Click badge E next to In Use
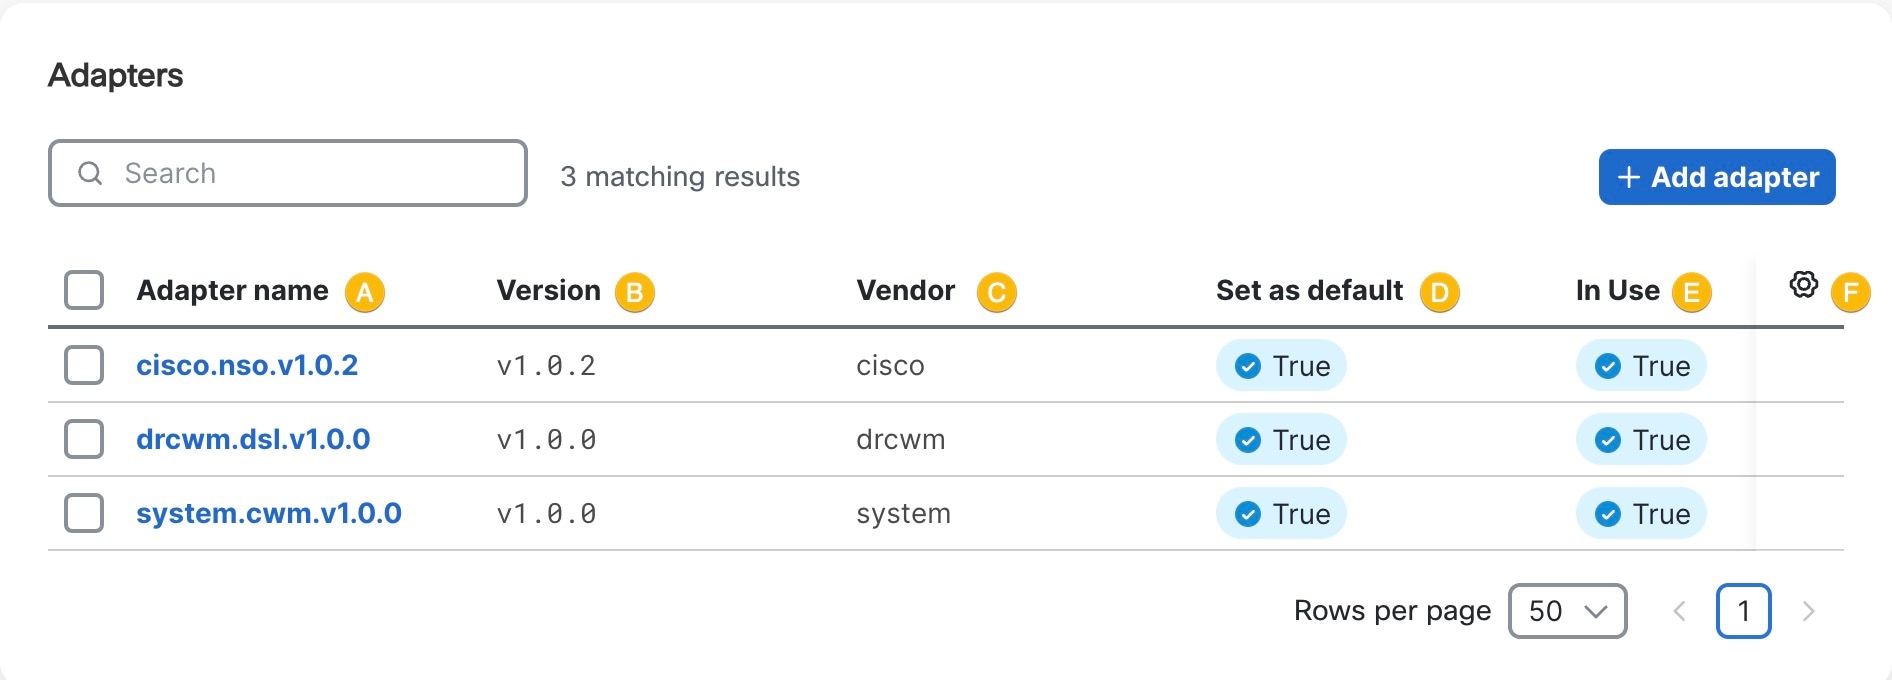 (x=1692, y=292)
